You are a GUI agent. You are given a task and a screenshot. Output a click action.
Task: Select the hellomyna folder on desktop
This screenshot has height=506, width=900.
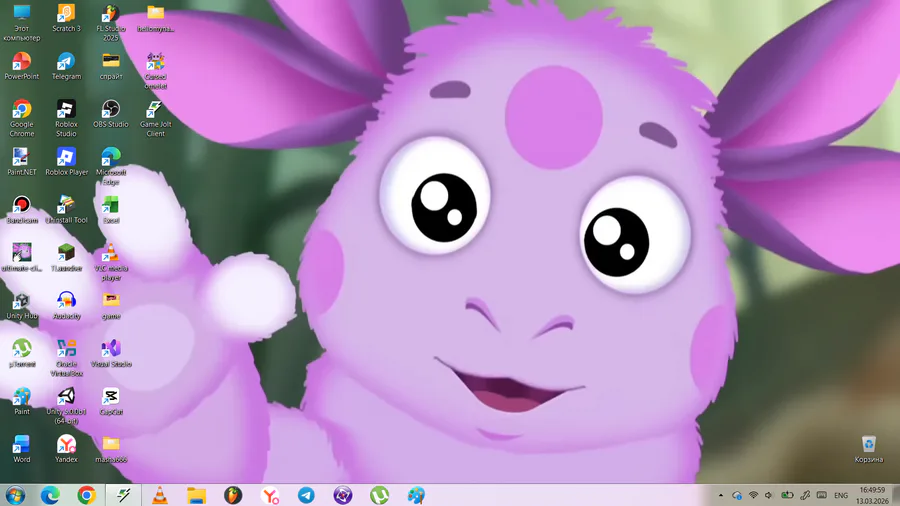point(156,18)
